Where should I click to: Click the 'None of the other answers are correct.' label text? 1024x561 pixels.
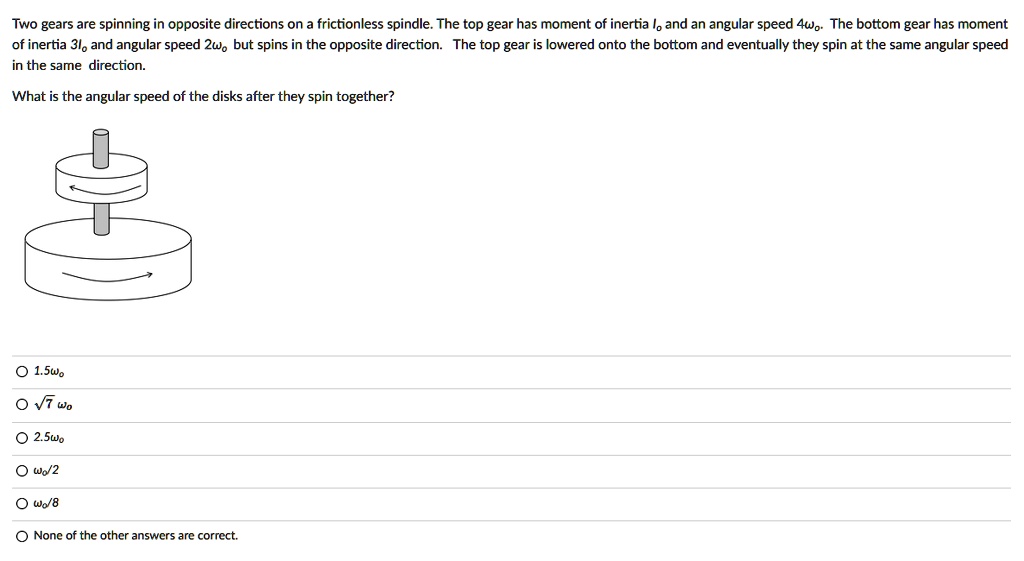point(136,536)
